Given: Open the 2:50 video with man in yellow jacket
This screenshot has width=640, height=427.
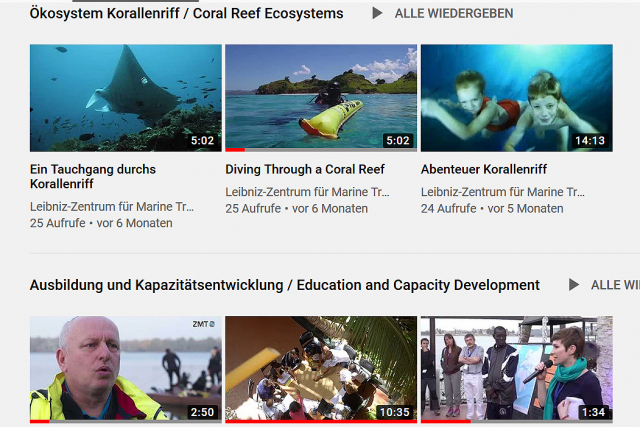Looking at the screenshot, I should pyautogui.click(x=126, y=369).
